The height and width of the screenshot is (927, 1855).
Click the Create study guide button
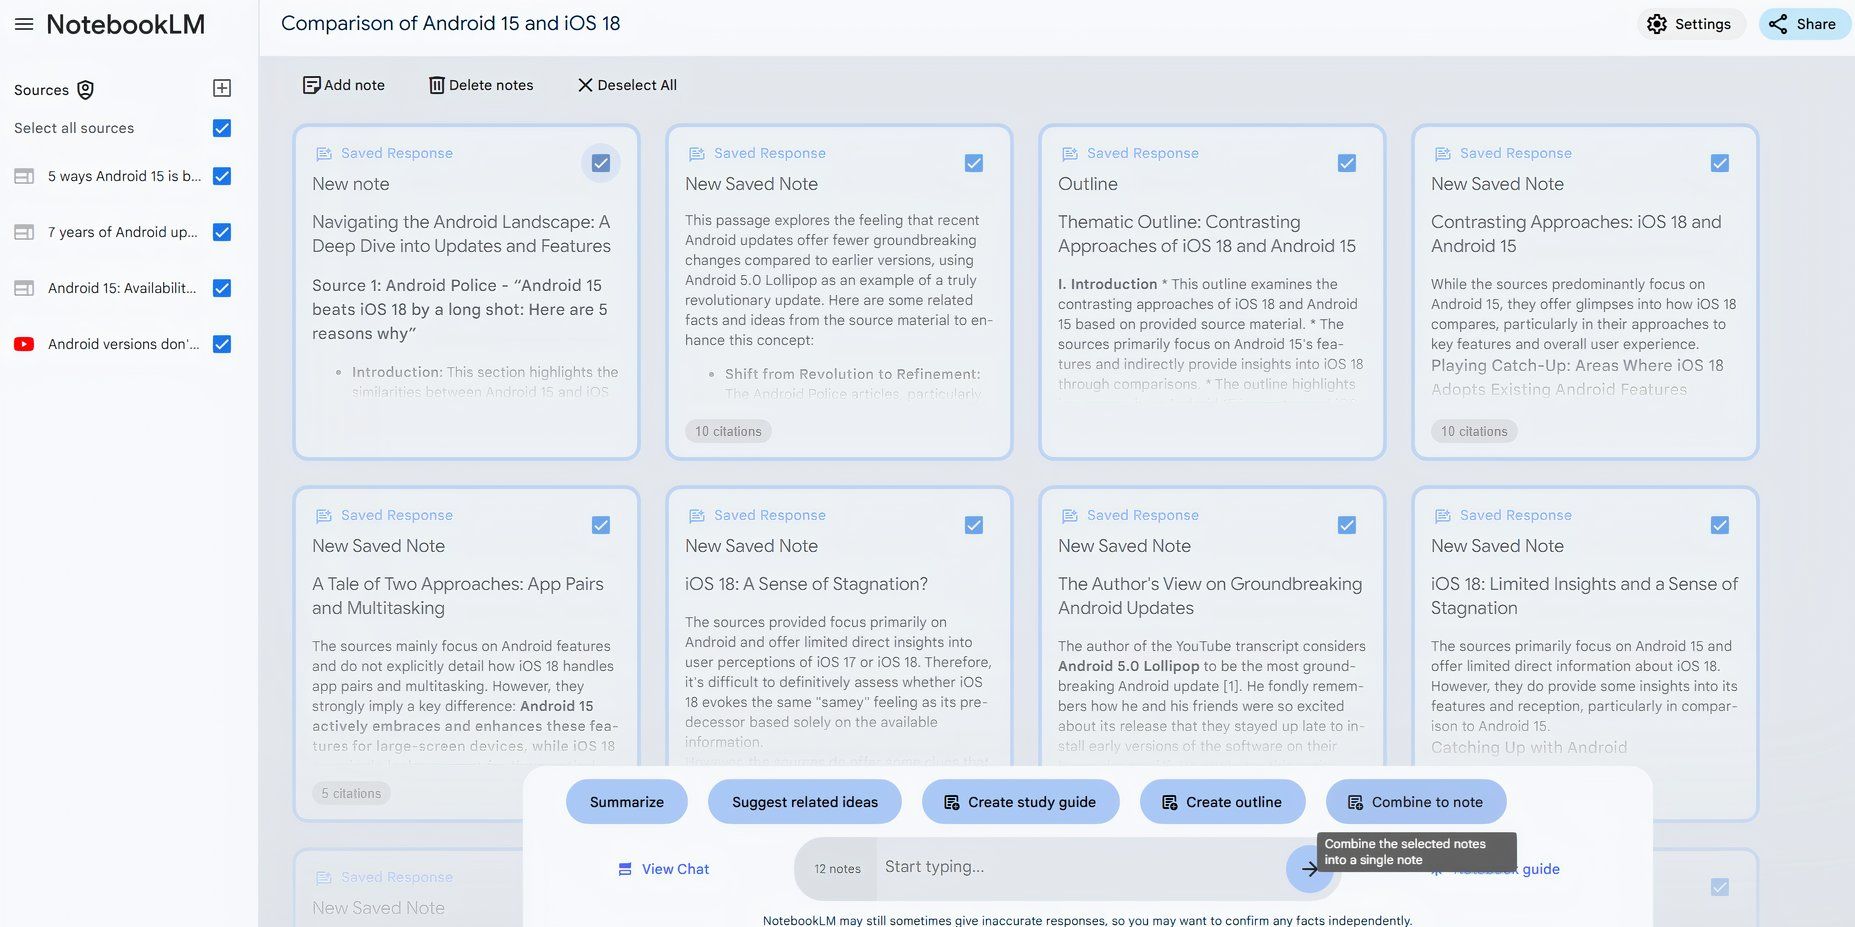click(1020, 802)
